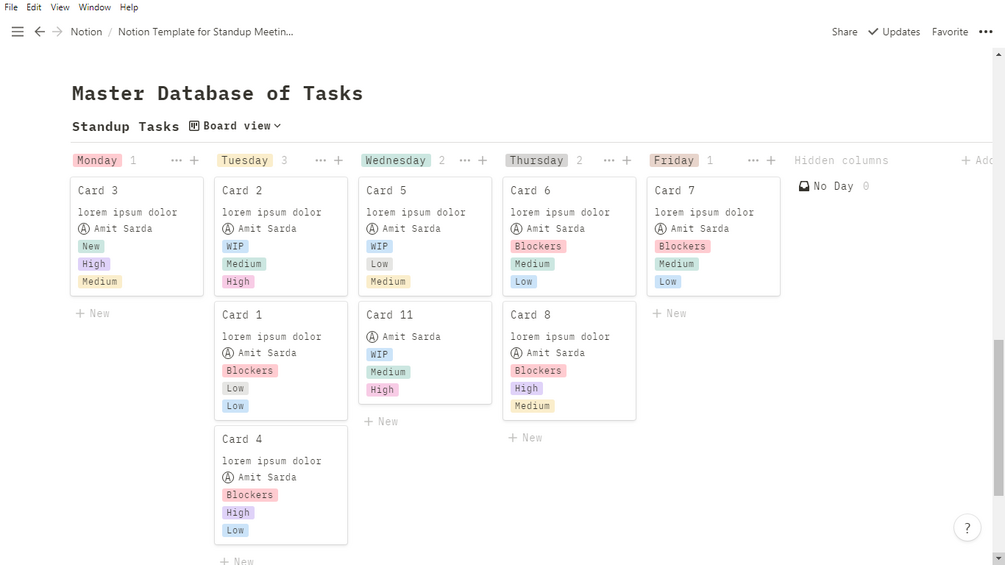Open the Window menu
This screenshot has width=1005, height=565.
point(95,7)
